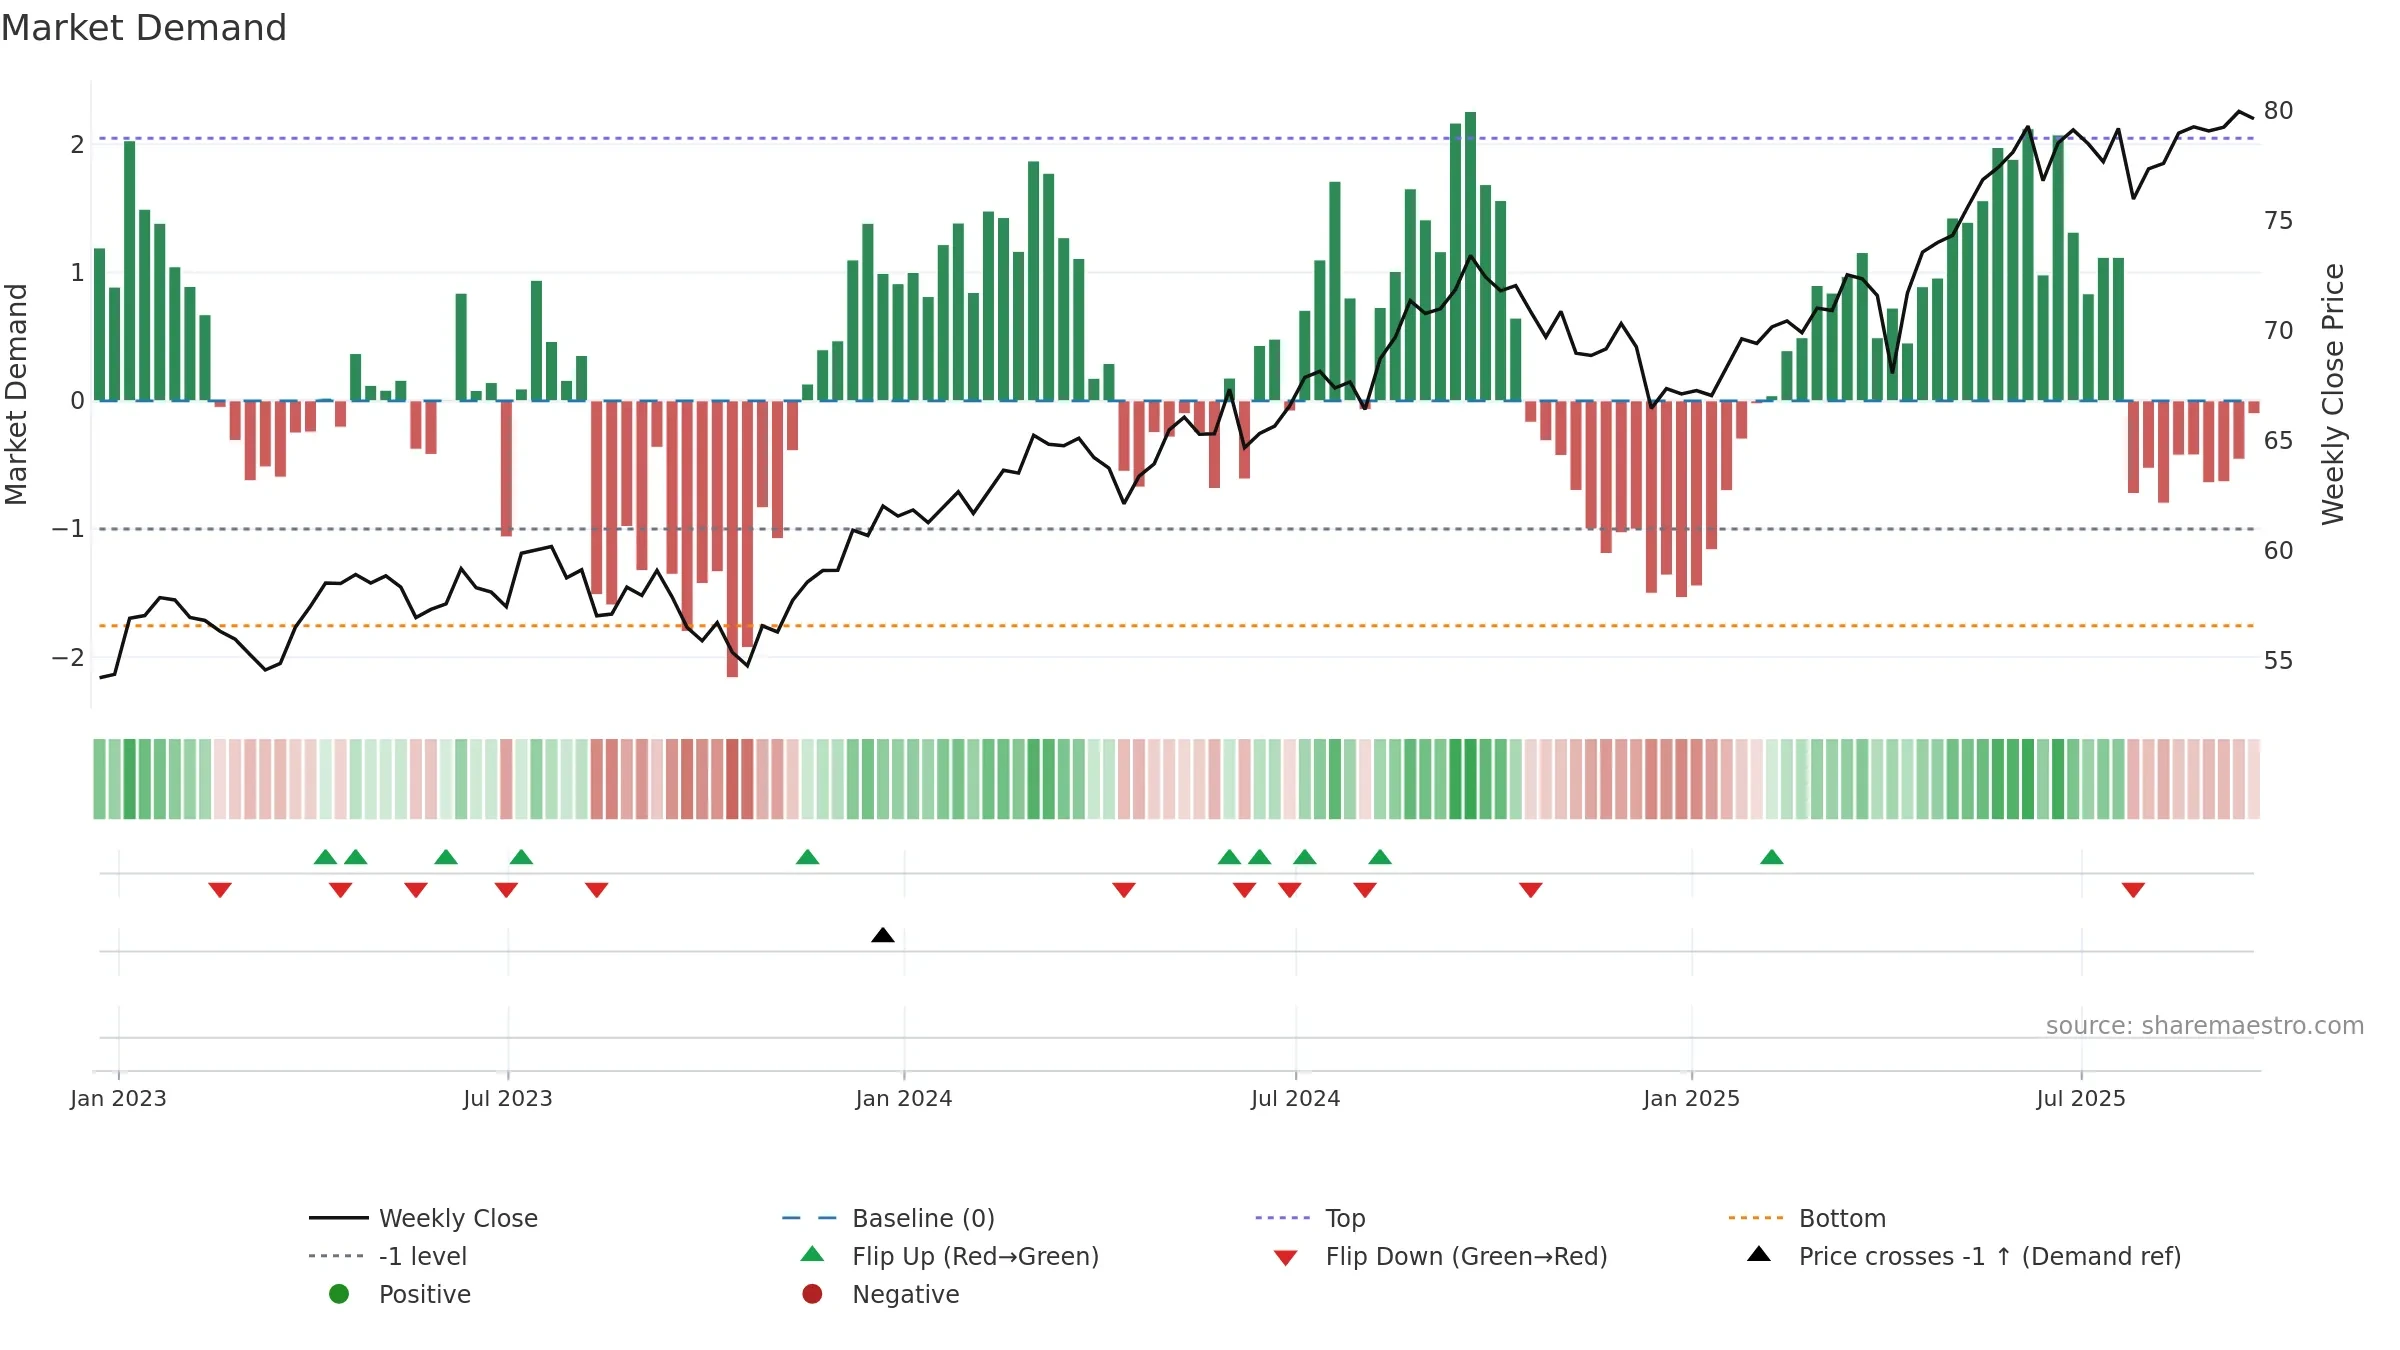Click the Market Demand chart title at top
The width and height of the screenshot is (2400, 1350).
[x=144, y=28]
